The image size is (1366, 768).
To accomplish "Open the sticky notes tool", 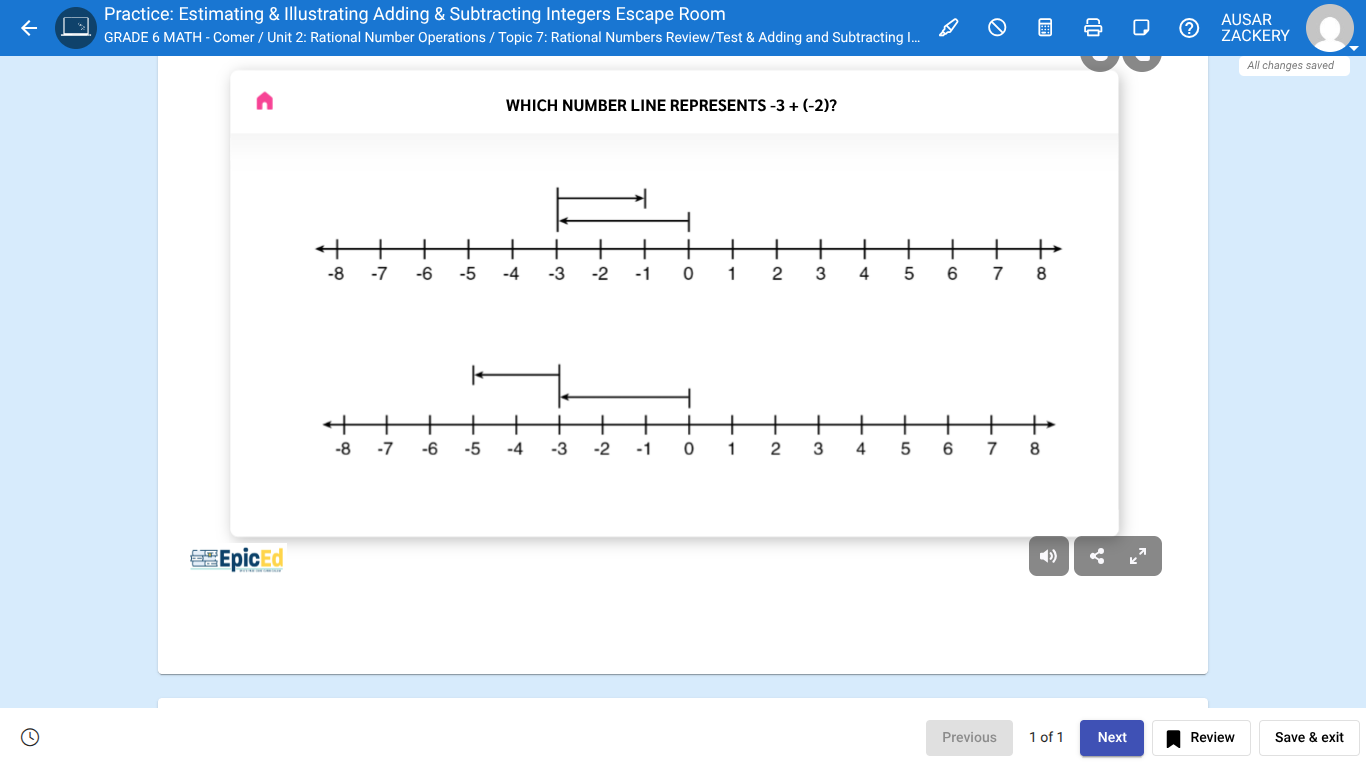I will pyautogui.click(x=1141, y=27).
